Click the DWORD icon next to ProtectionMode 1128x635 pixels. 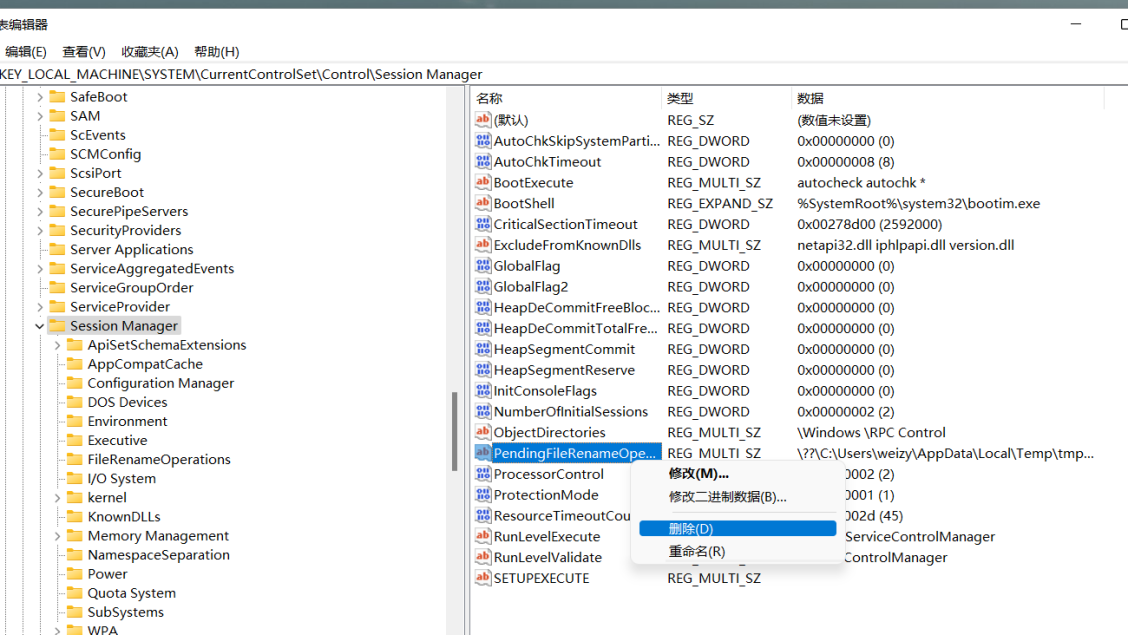click(x=484, y=494)
